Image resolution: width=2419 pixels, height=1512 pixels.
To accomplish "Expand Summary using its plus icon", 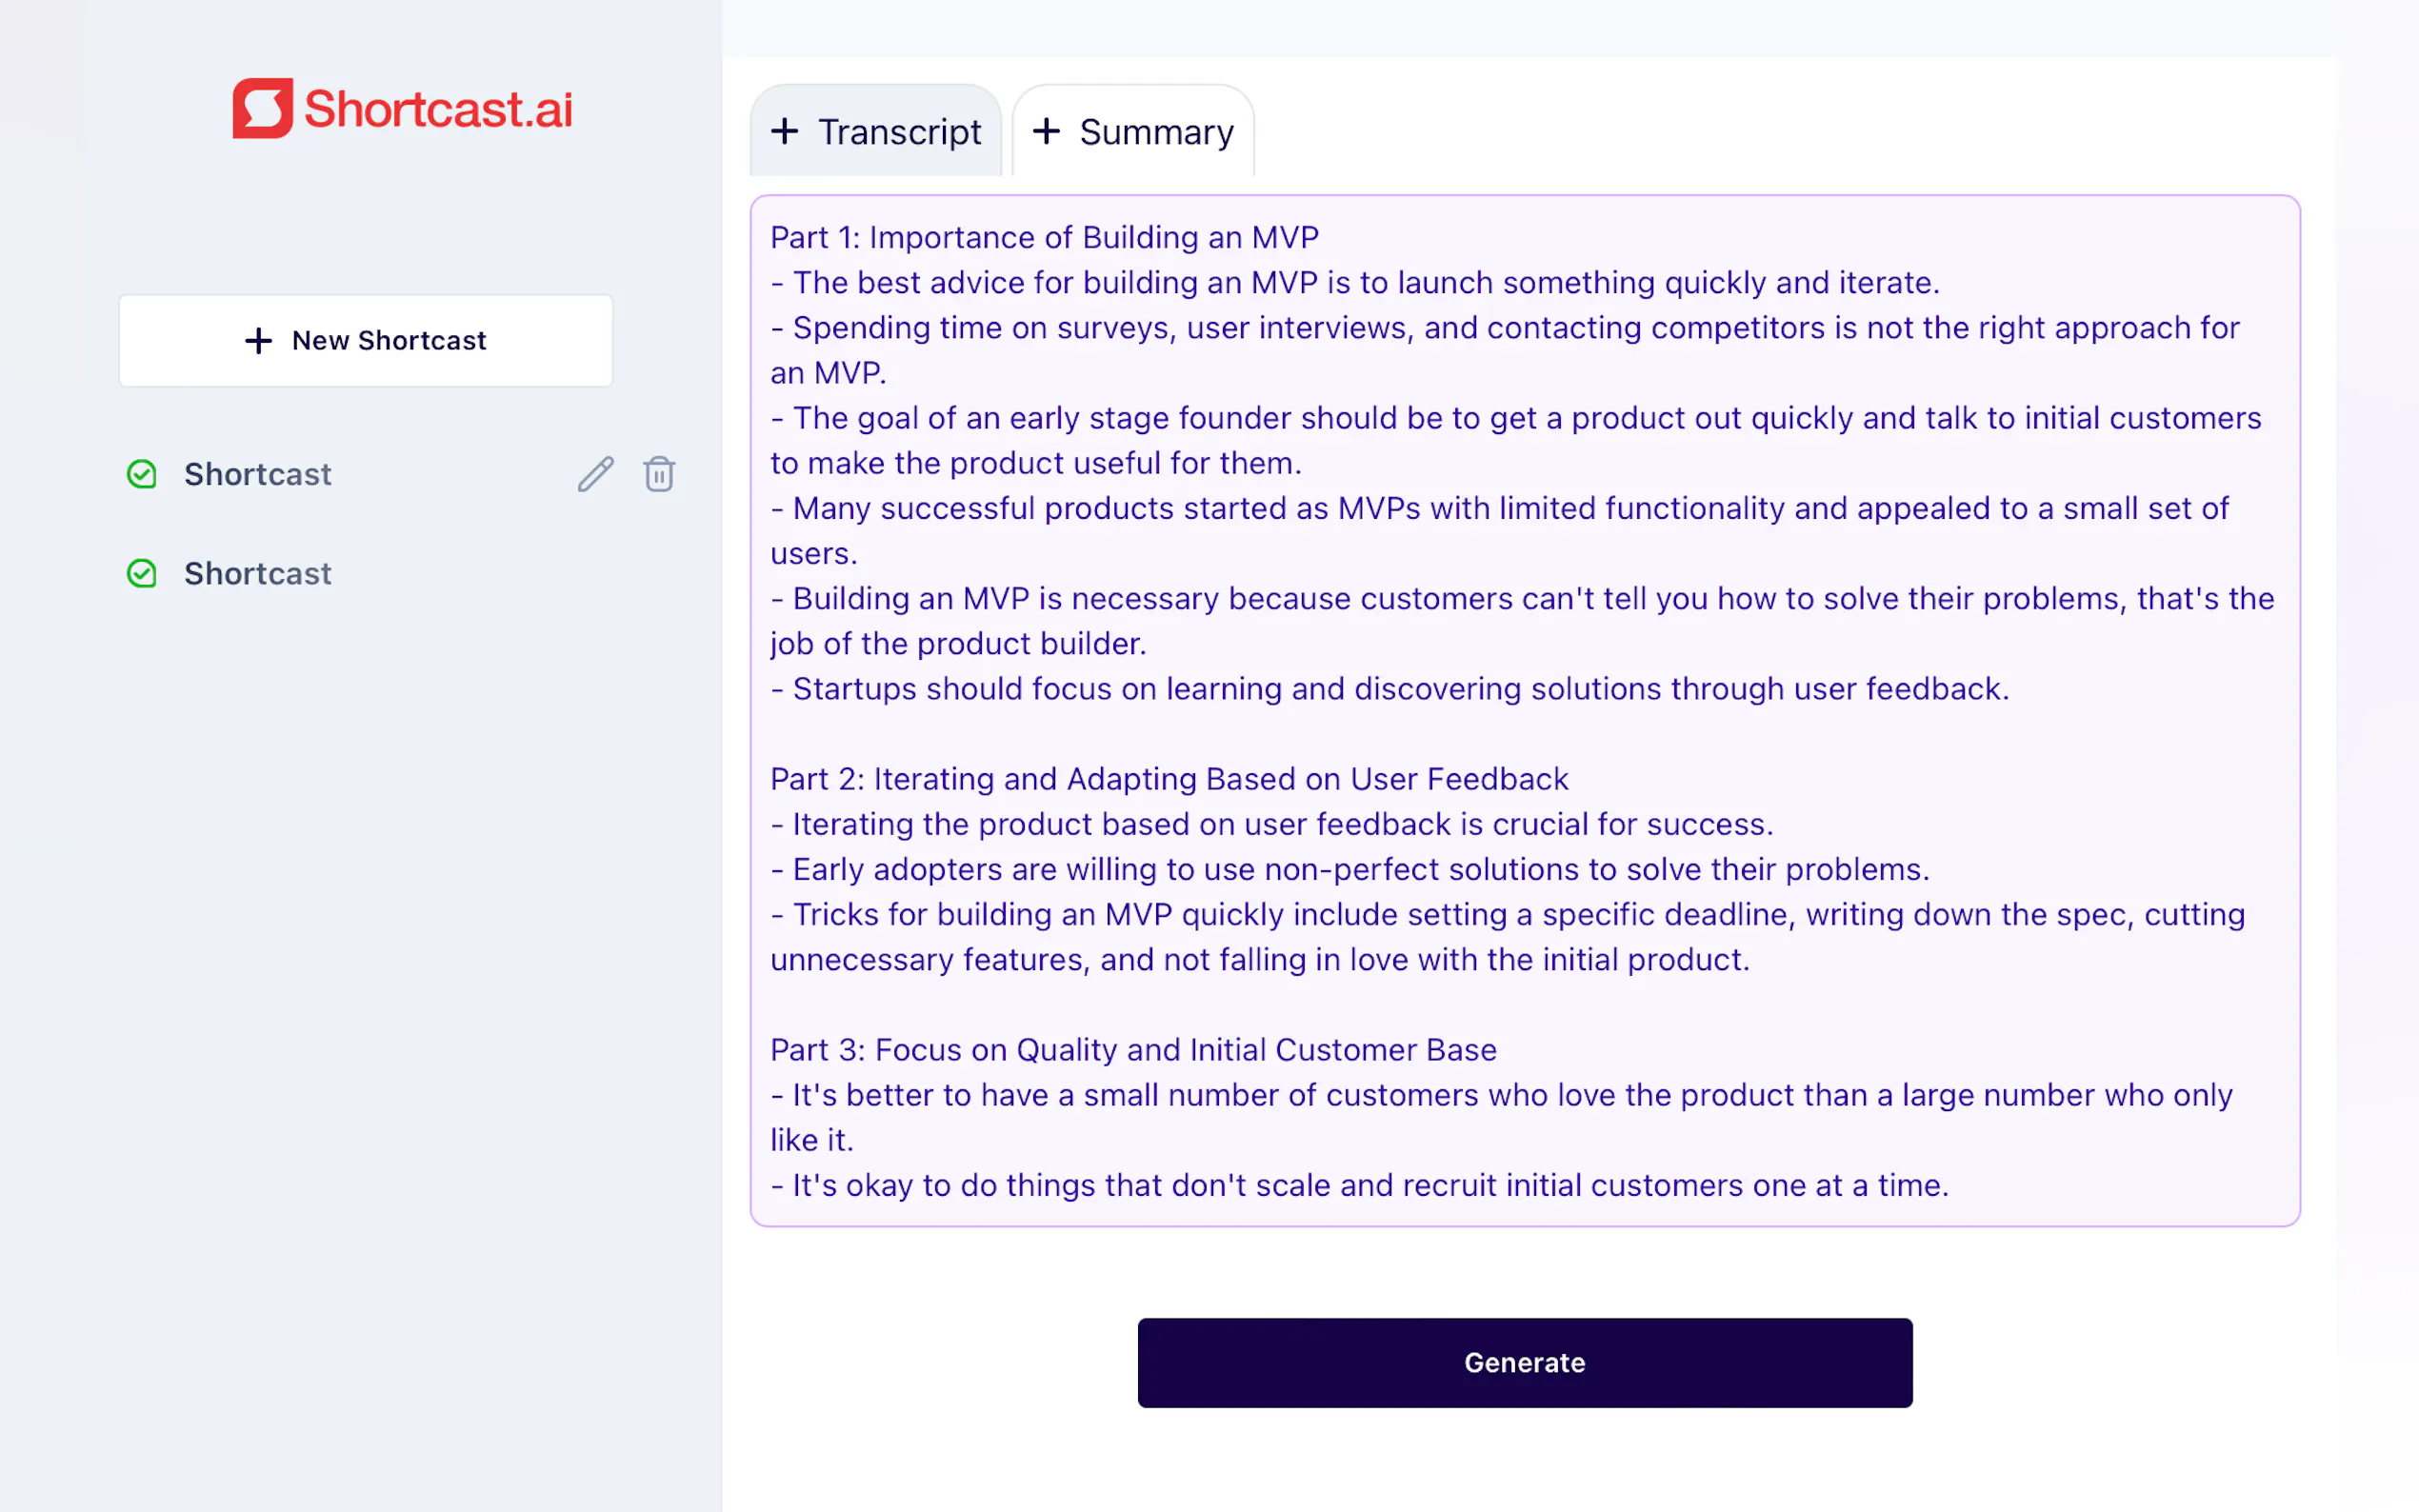I will coord(1046,131).
